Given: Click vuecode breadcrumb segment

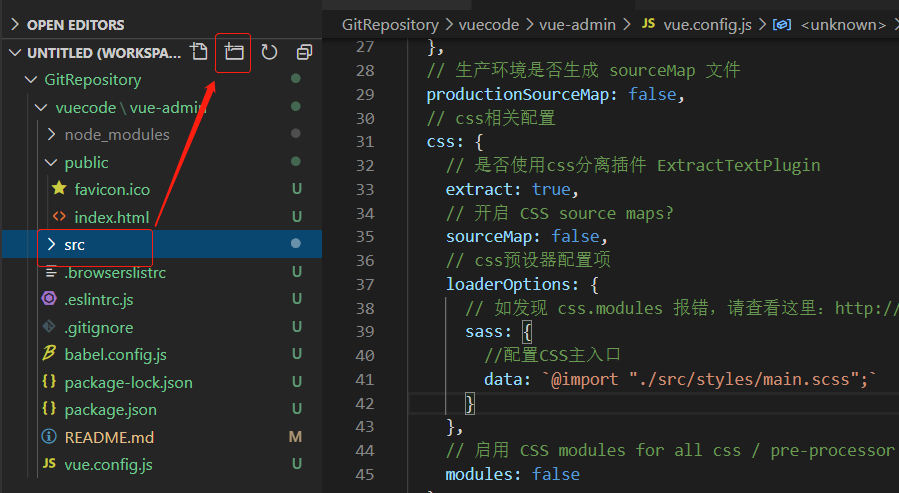Looking at the screenshot, I should coord(489,25).
